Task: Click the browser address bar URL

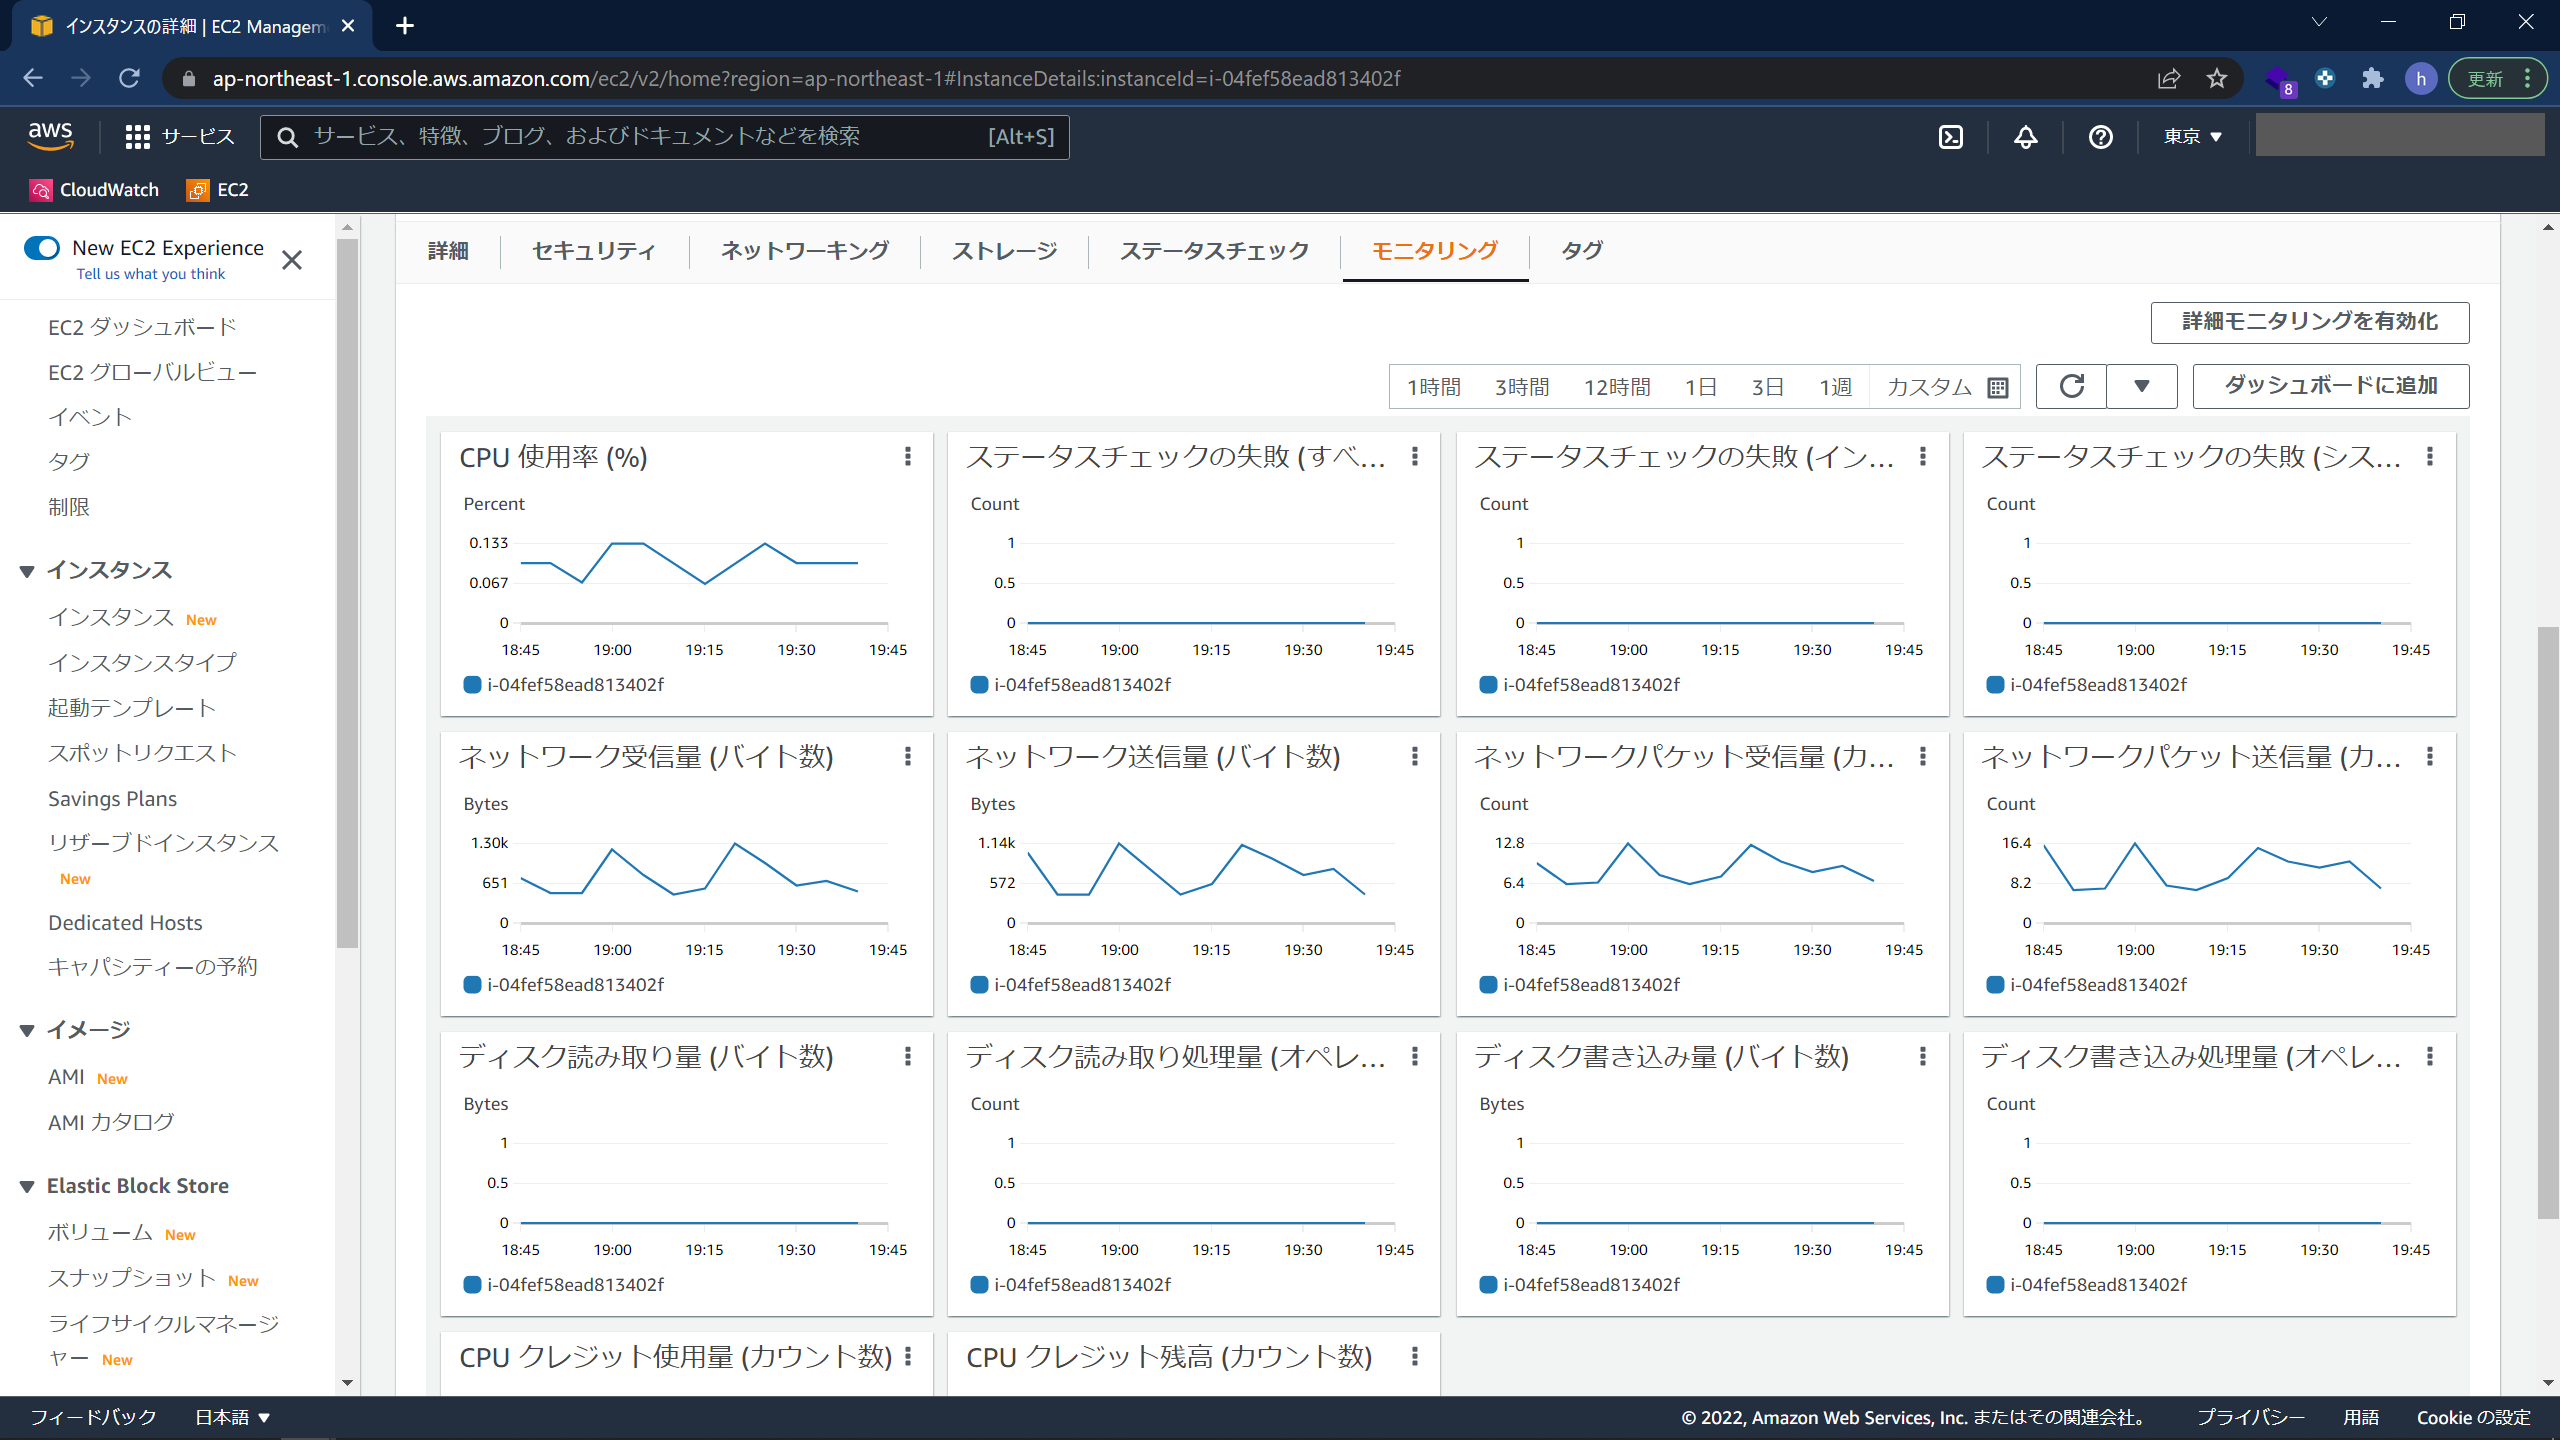Action: click(806, 78)
